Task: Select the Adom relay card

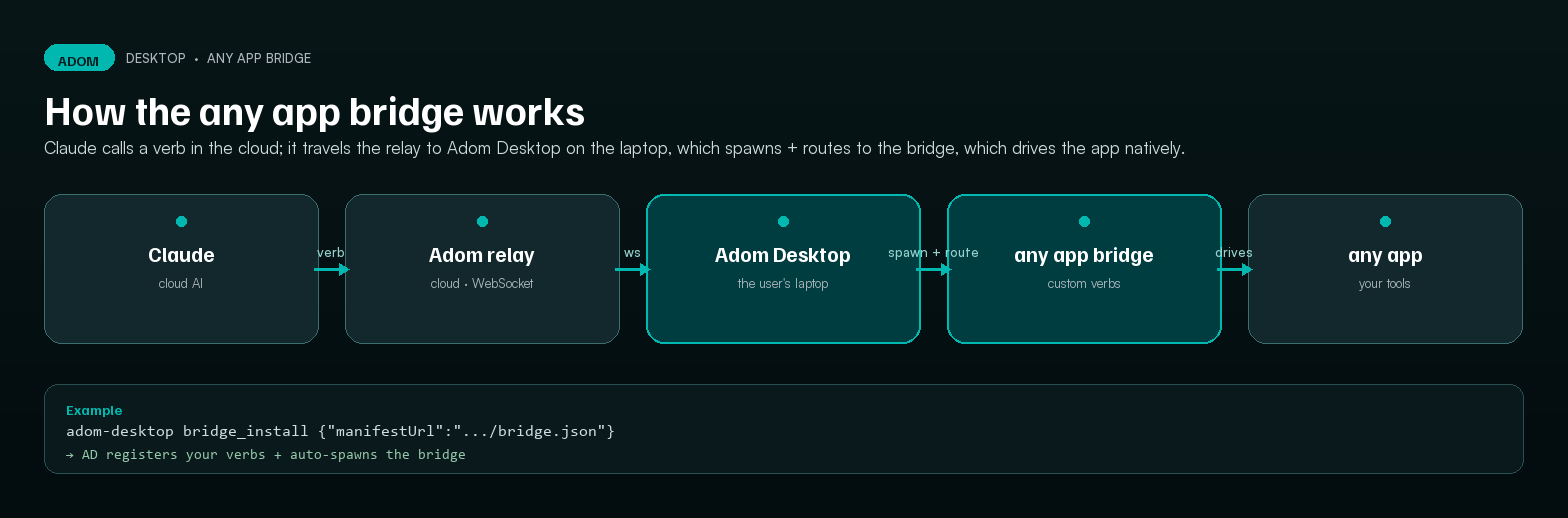Action: click(x=482, y=269)
